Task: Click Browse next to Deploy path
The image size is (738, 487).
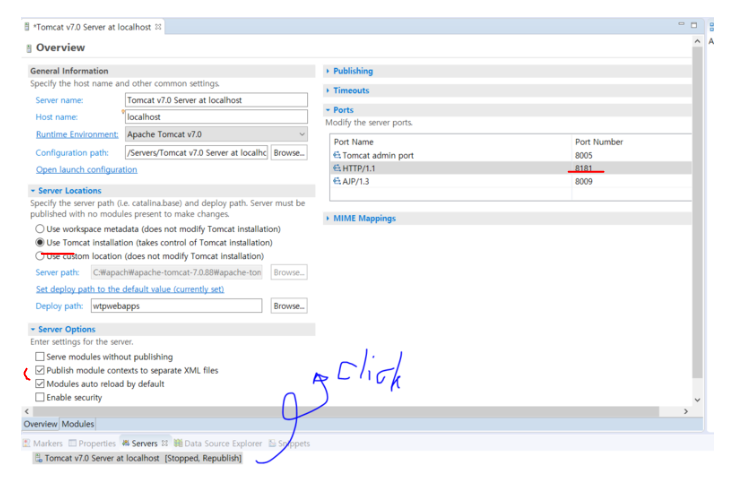Action: (289, 306)
